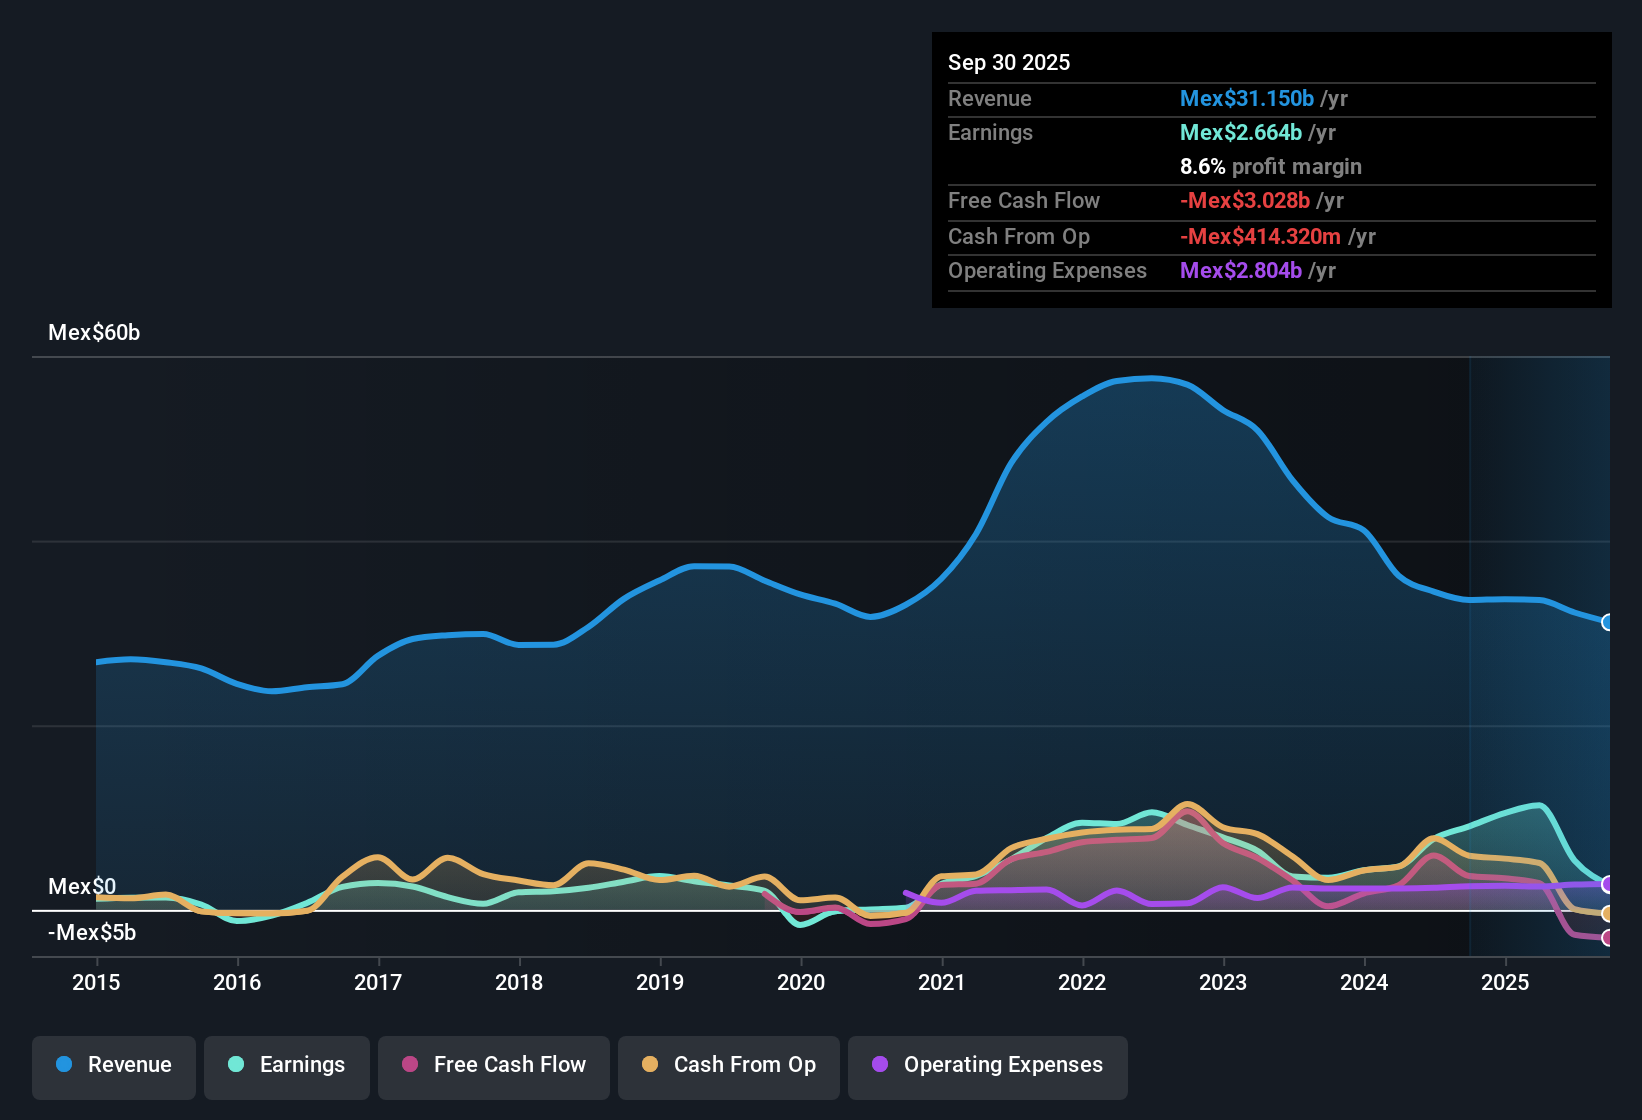Click the Earnings color swatch in the legend
This screenshot has width=1642, height=1120.
[x=236, y=1065]
